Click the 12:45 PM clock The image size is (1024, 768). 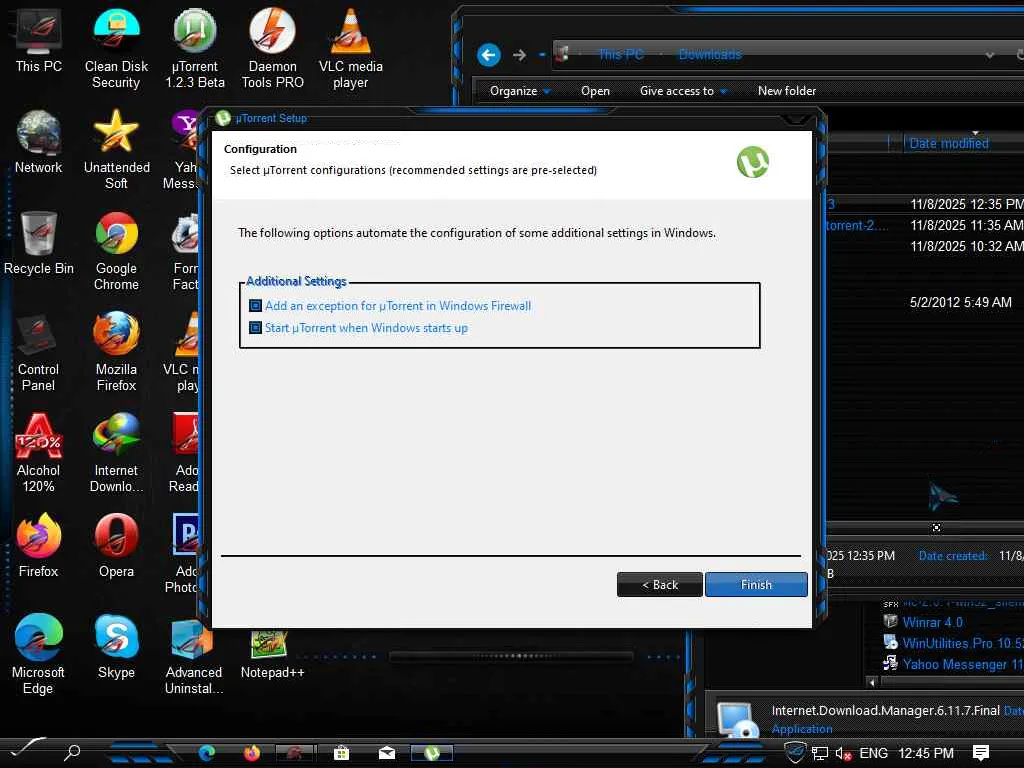(x=925, y=753)
